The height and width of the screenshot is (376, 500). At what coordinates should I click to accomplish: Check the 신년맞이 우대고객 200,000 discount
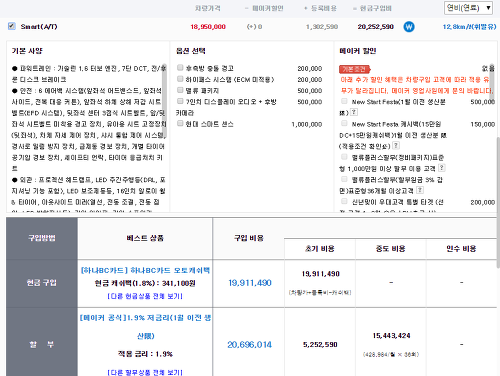pos(344,201)
